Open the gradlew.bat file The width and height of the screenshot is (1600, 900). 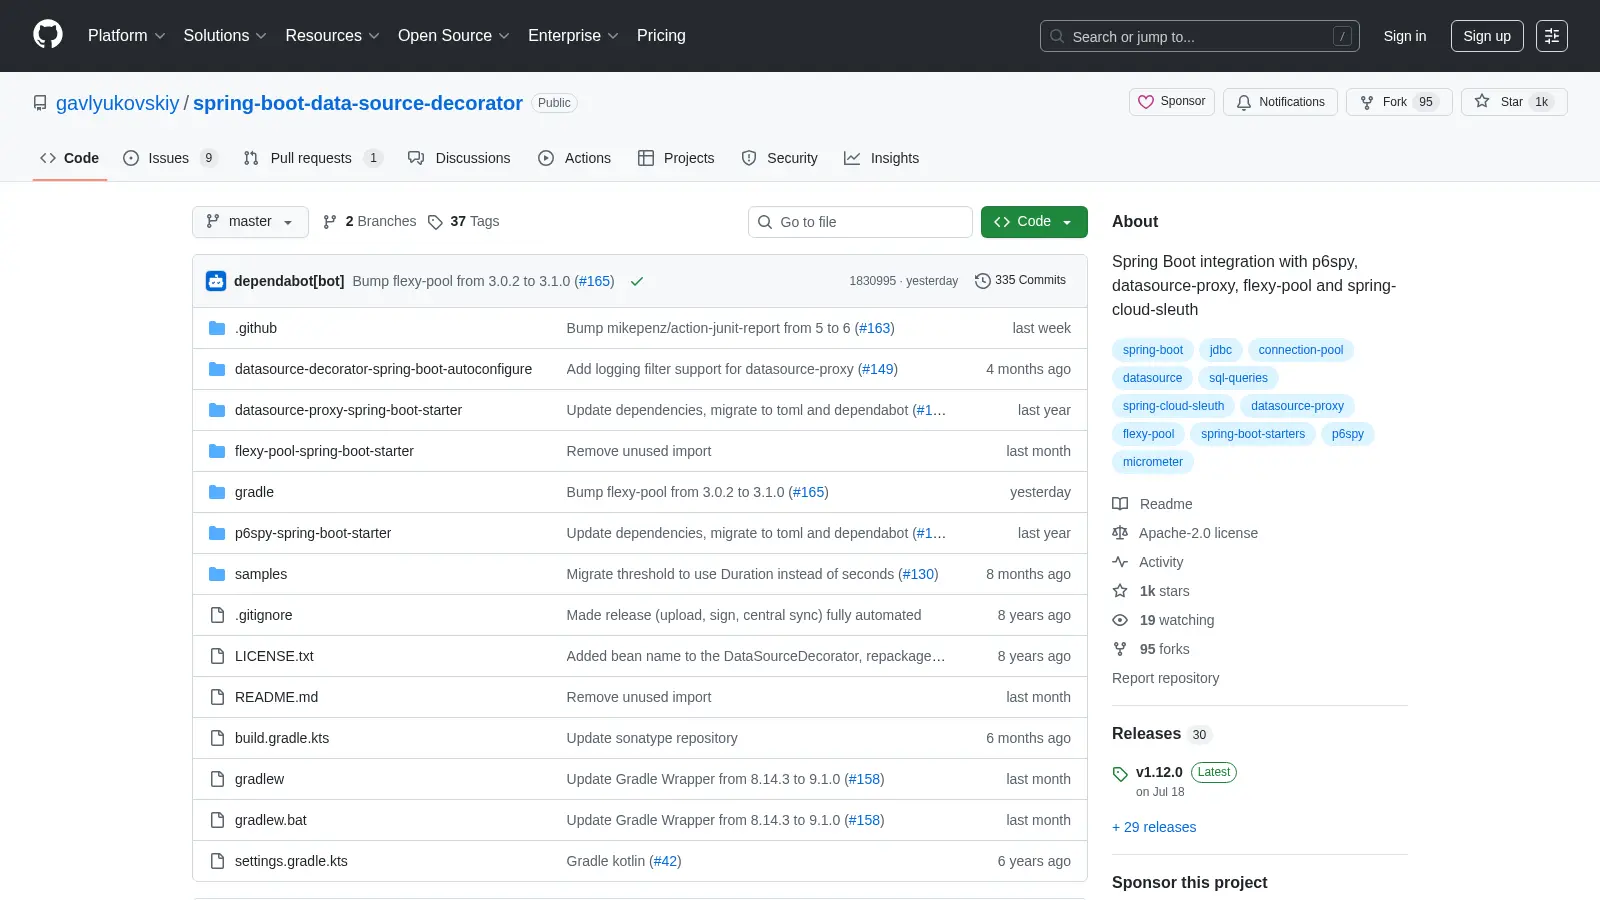(270, 820)
